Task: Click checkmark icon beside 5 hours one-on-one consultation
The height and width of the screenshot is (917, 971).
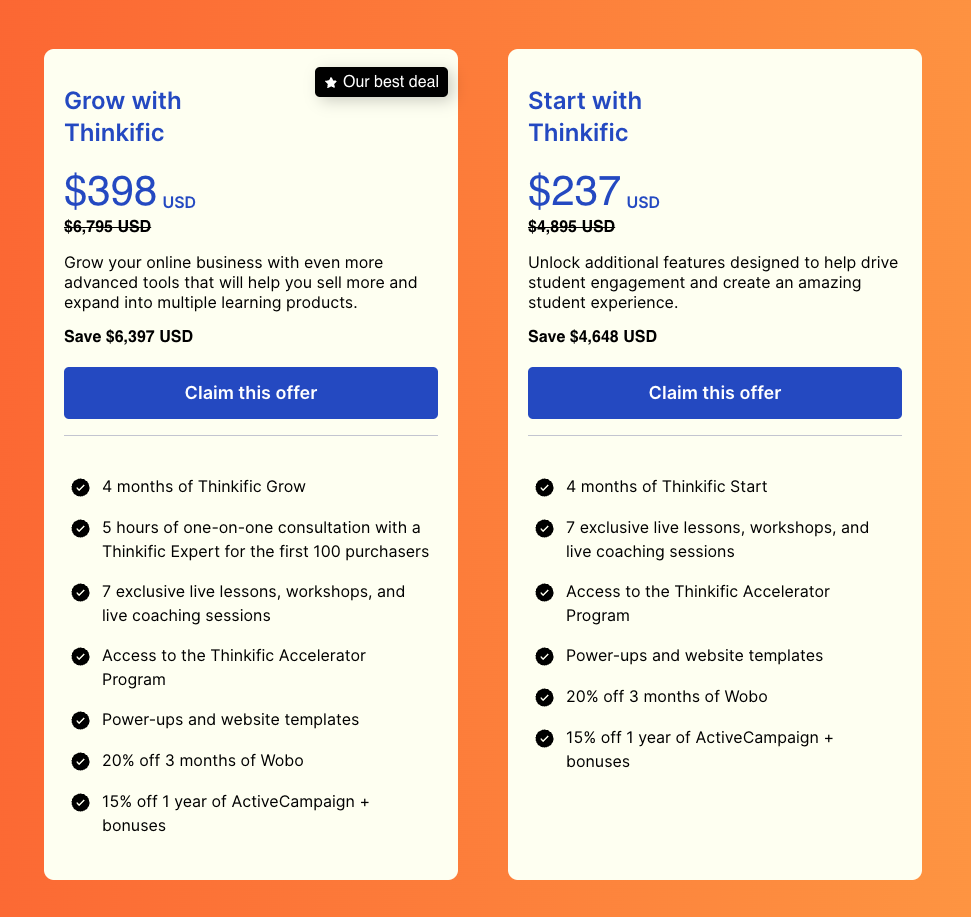Action: click(x=81, y=528)
